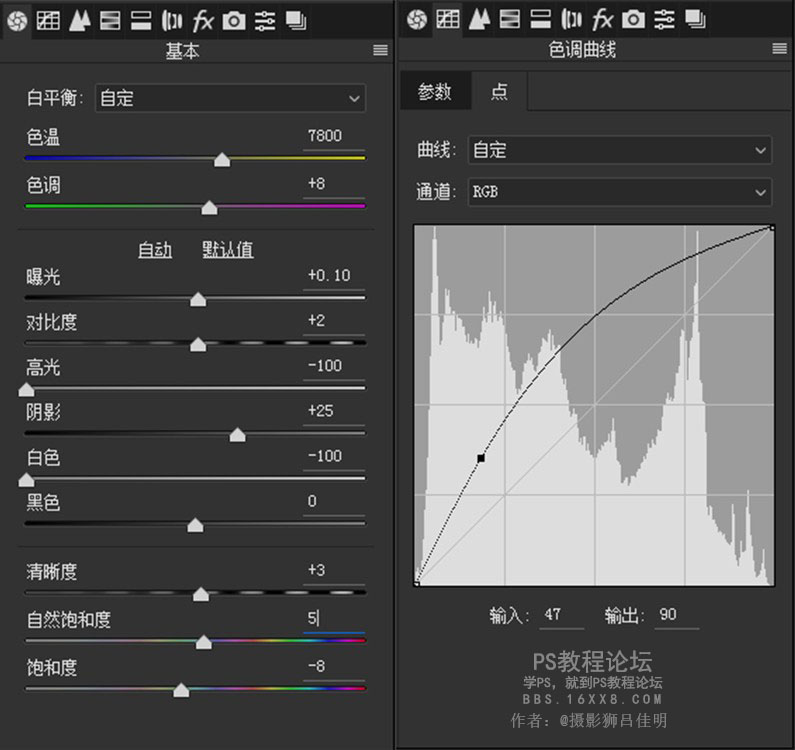The width and height of the screenshot is (795, 750).
Task: Click the 阴影 value field +25
Action: coord(334,411)
